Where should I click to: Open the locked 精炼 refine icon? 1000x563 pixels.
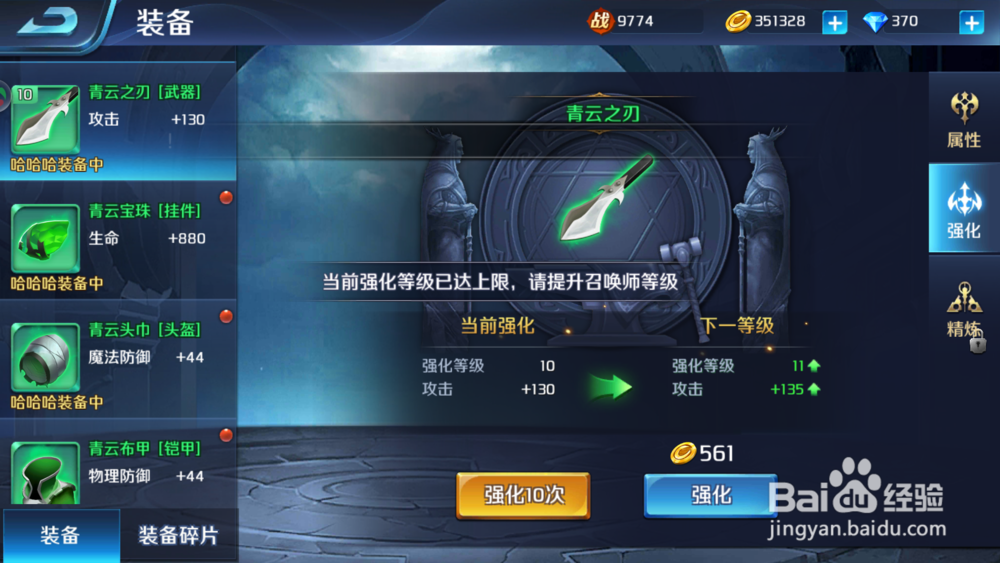coord(964,310)
